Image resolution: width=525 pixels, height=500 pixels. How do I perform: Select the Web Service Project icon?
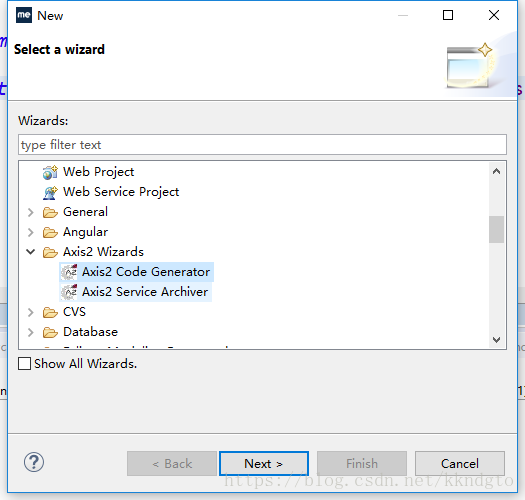point(50,192)
